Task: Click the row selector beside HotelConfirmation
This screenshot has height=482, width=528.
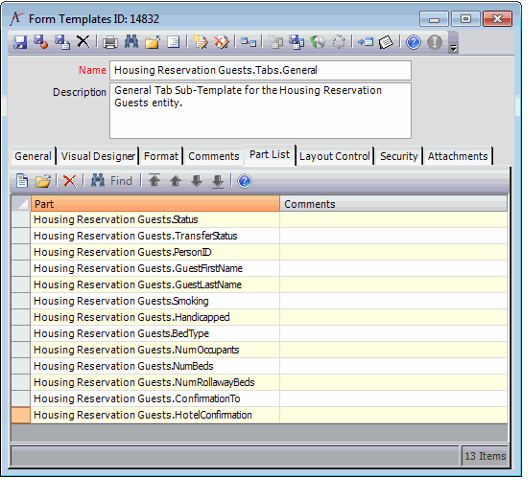Action: (21, 415)
